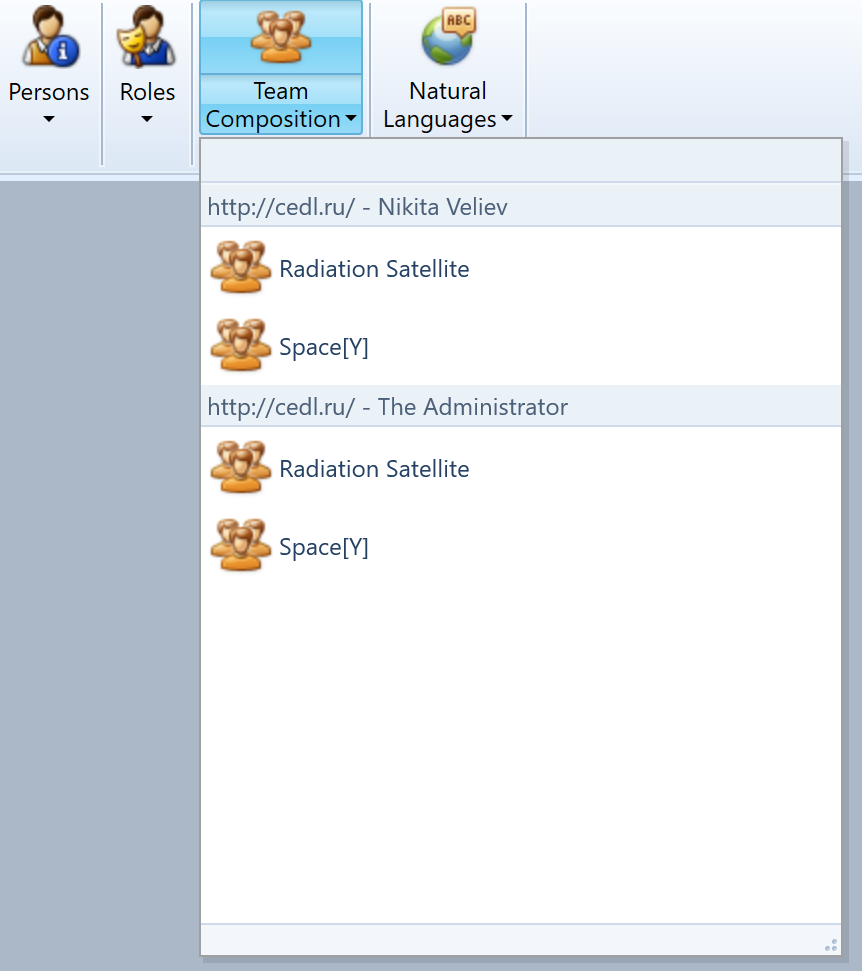Select Radiation Satellite under Nikita Veliev
Viewport: 862px width, 971px height.
tap(373, 268)
